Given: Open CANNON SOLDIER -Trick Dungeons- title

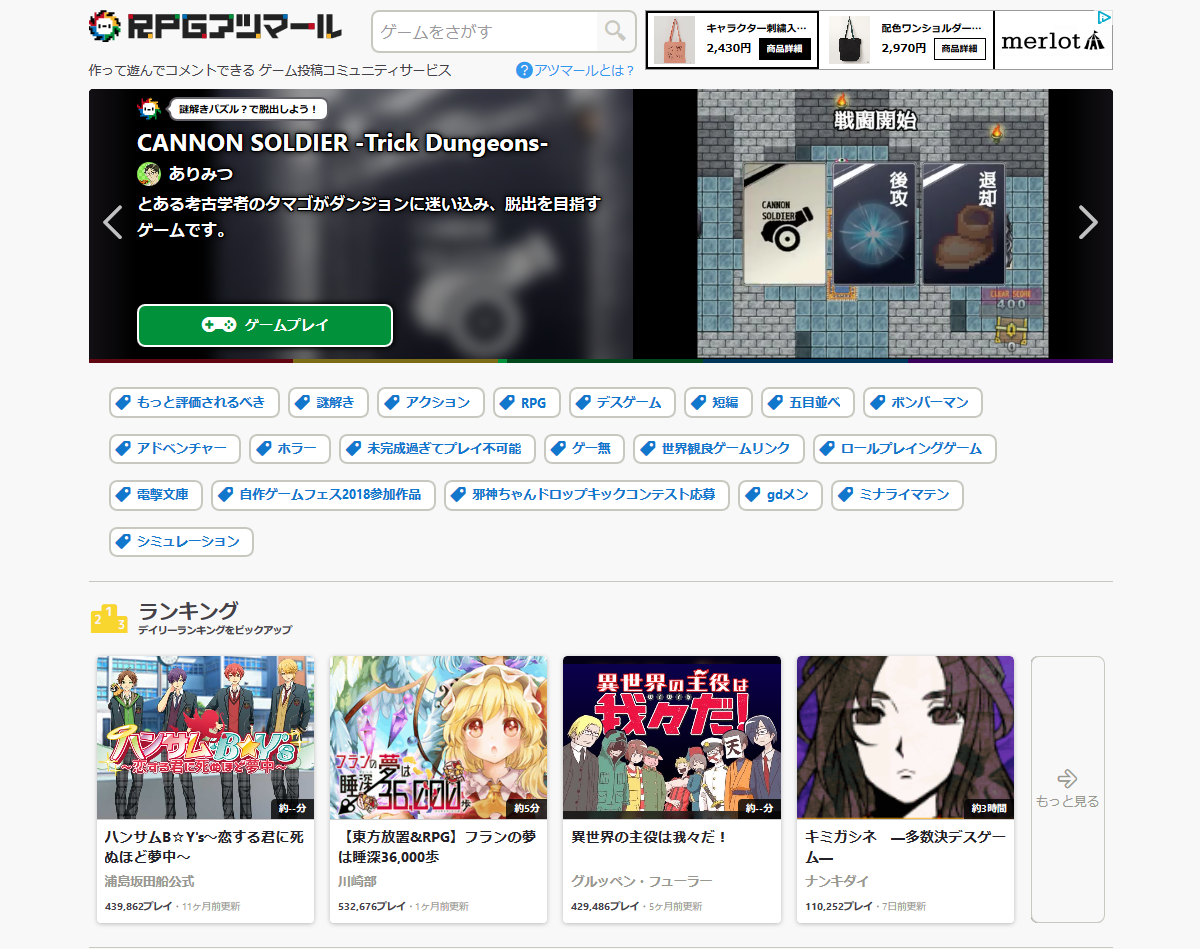Looking at the screenshot, I should (343, 143).
